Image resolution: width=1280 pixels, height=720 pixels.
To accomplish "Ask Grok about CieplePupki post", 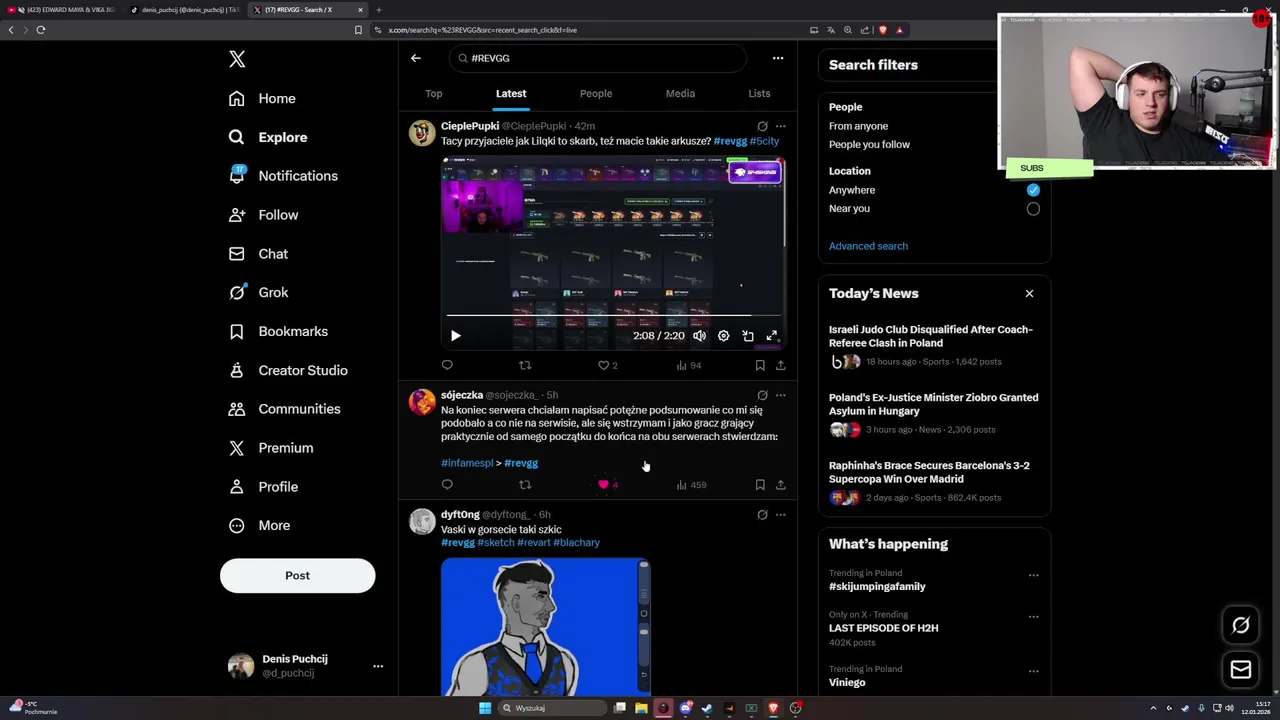I will pyautogui.click(x=762, y=126).
